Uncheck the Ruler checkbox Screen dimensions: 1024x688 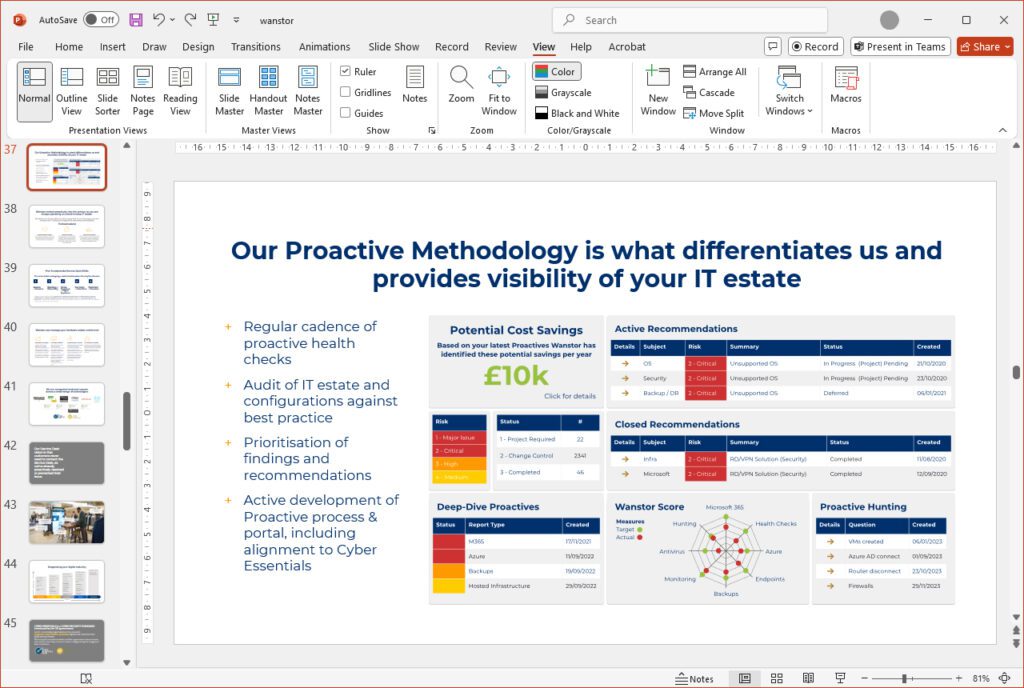coord(345,72)
